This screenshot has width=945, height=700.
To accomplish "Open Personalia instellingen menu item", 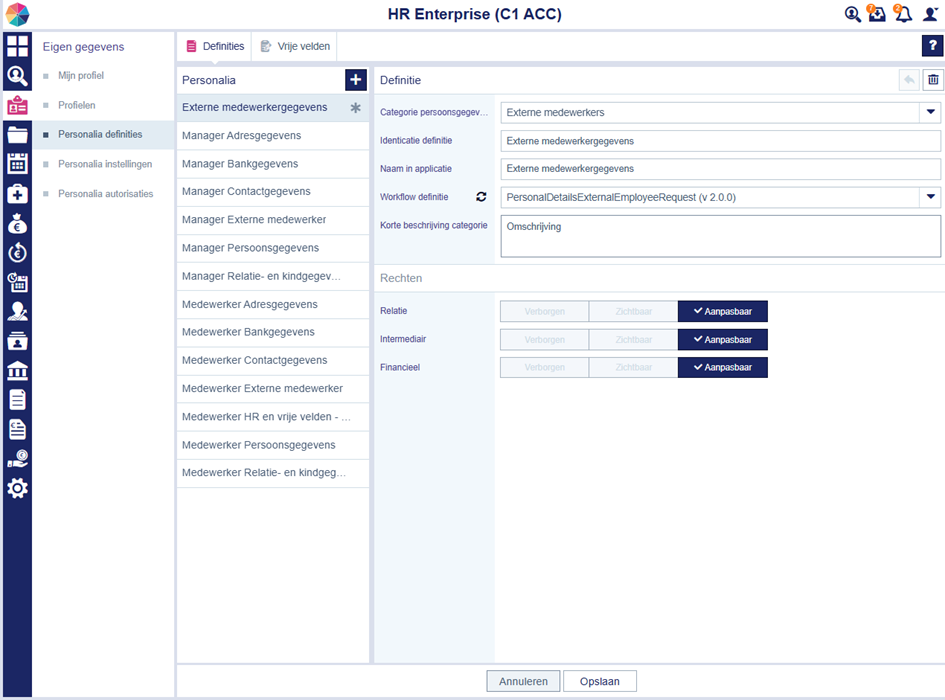I will click(105, 164).
